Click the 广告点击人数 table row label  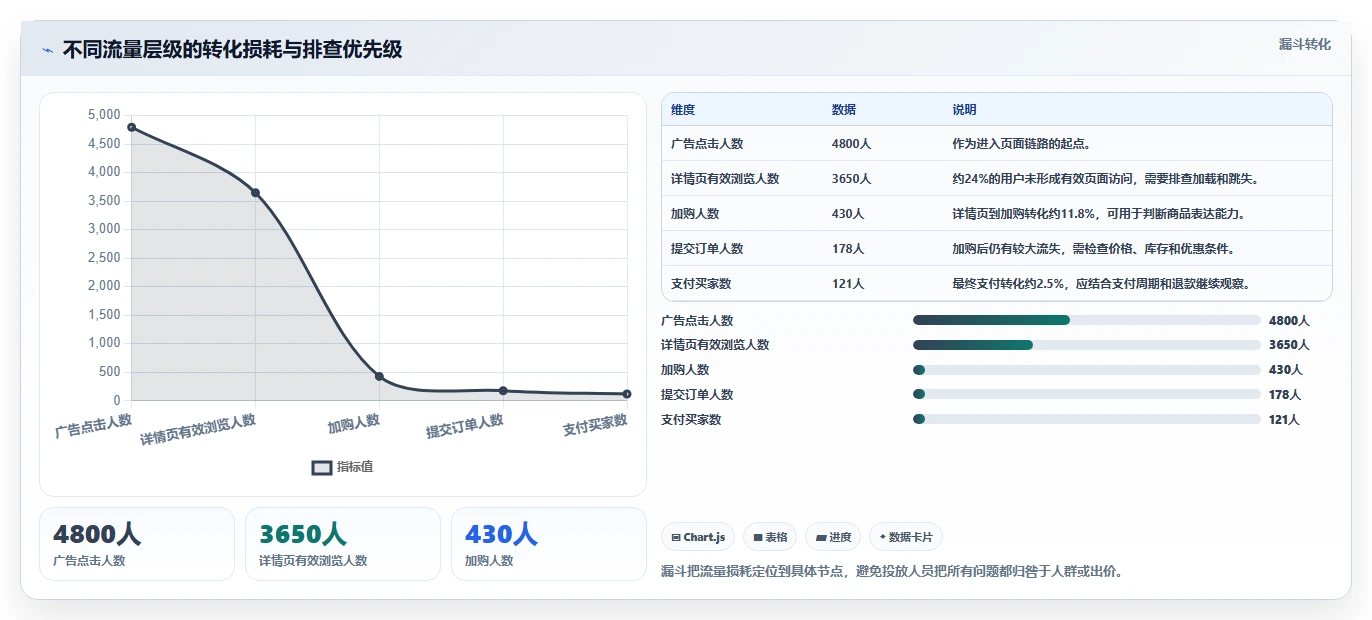tap(707, 144)
